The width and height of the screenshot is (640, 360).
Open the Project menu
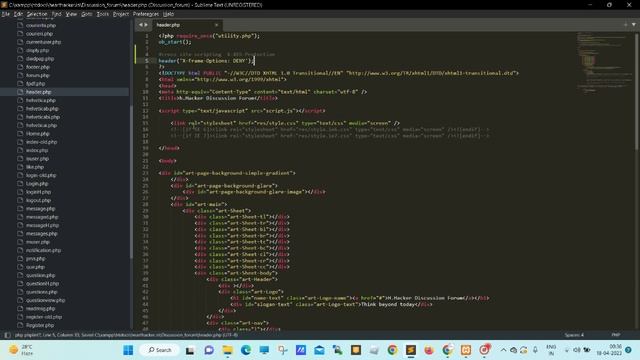[121, 14]
